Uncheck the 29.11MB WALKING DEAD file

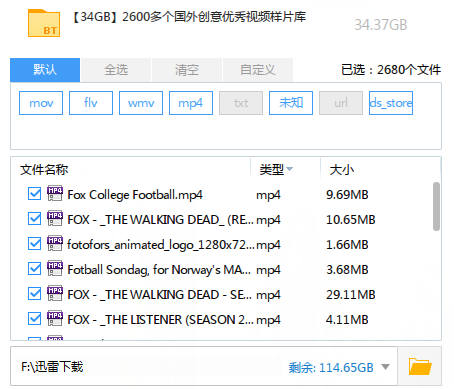34,294
